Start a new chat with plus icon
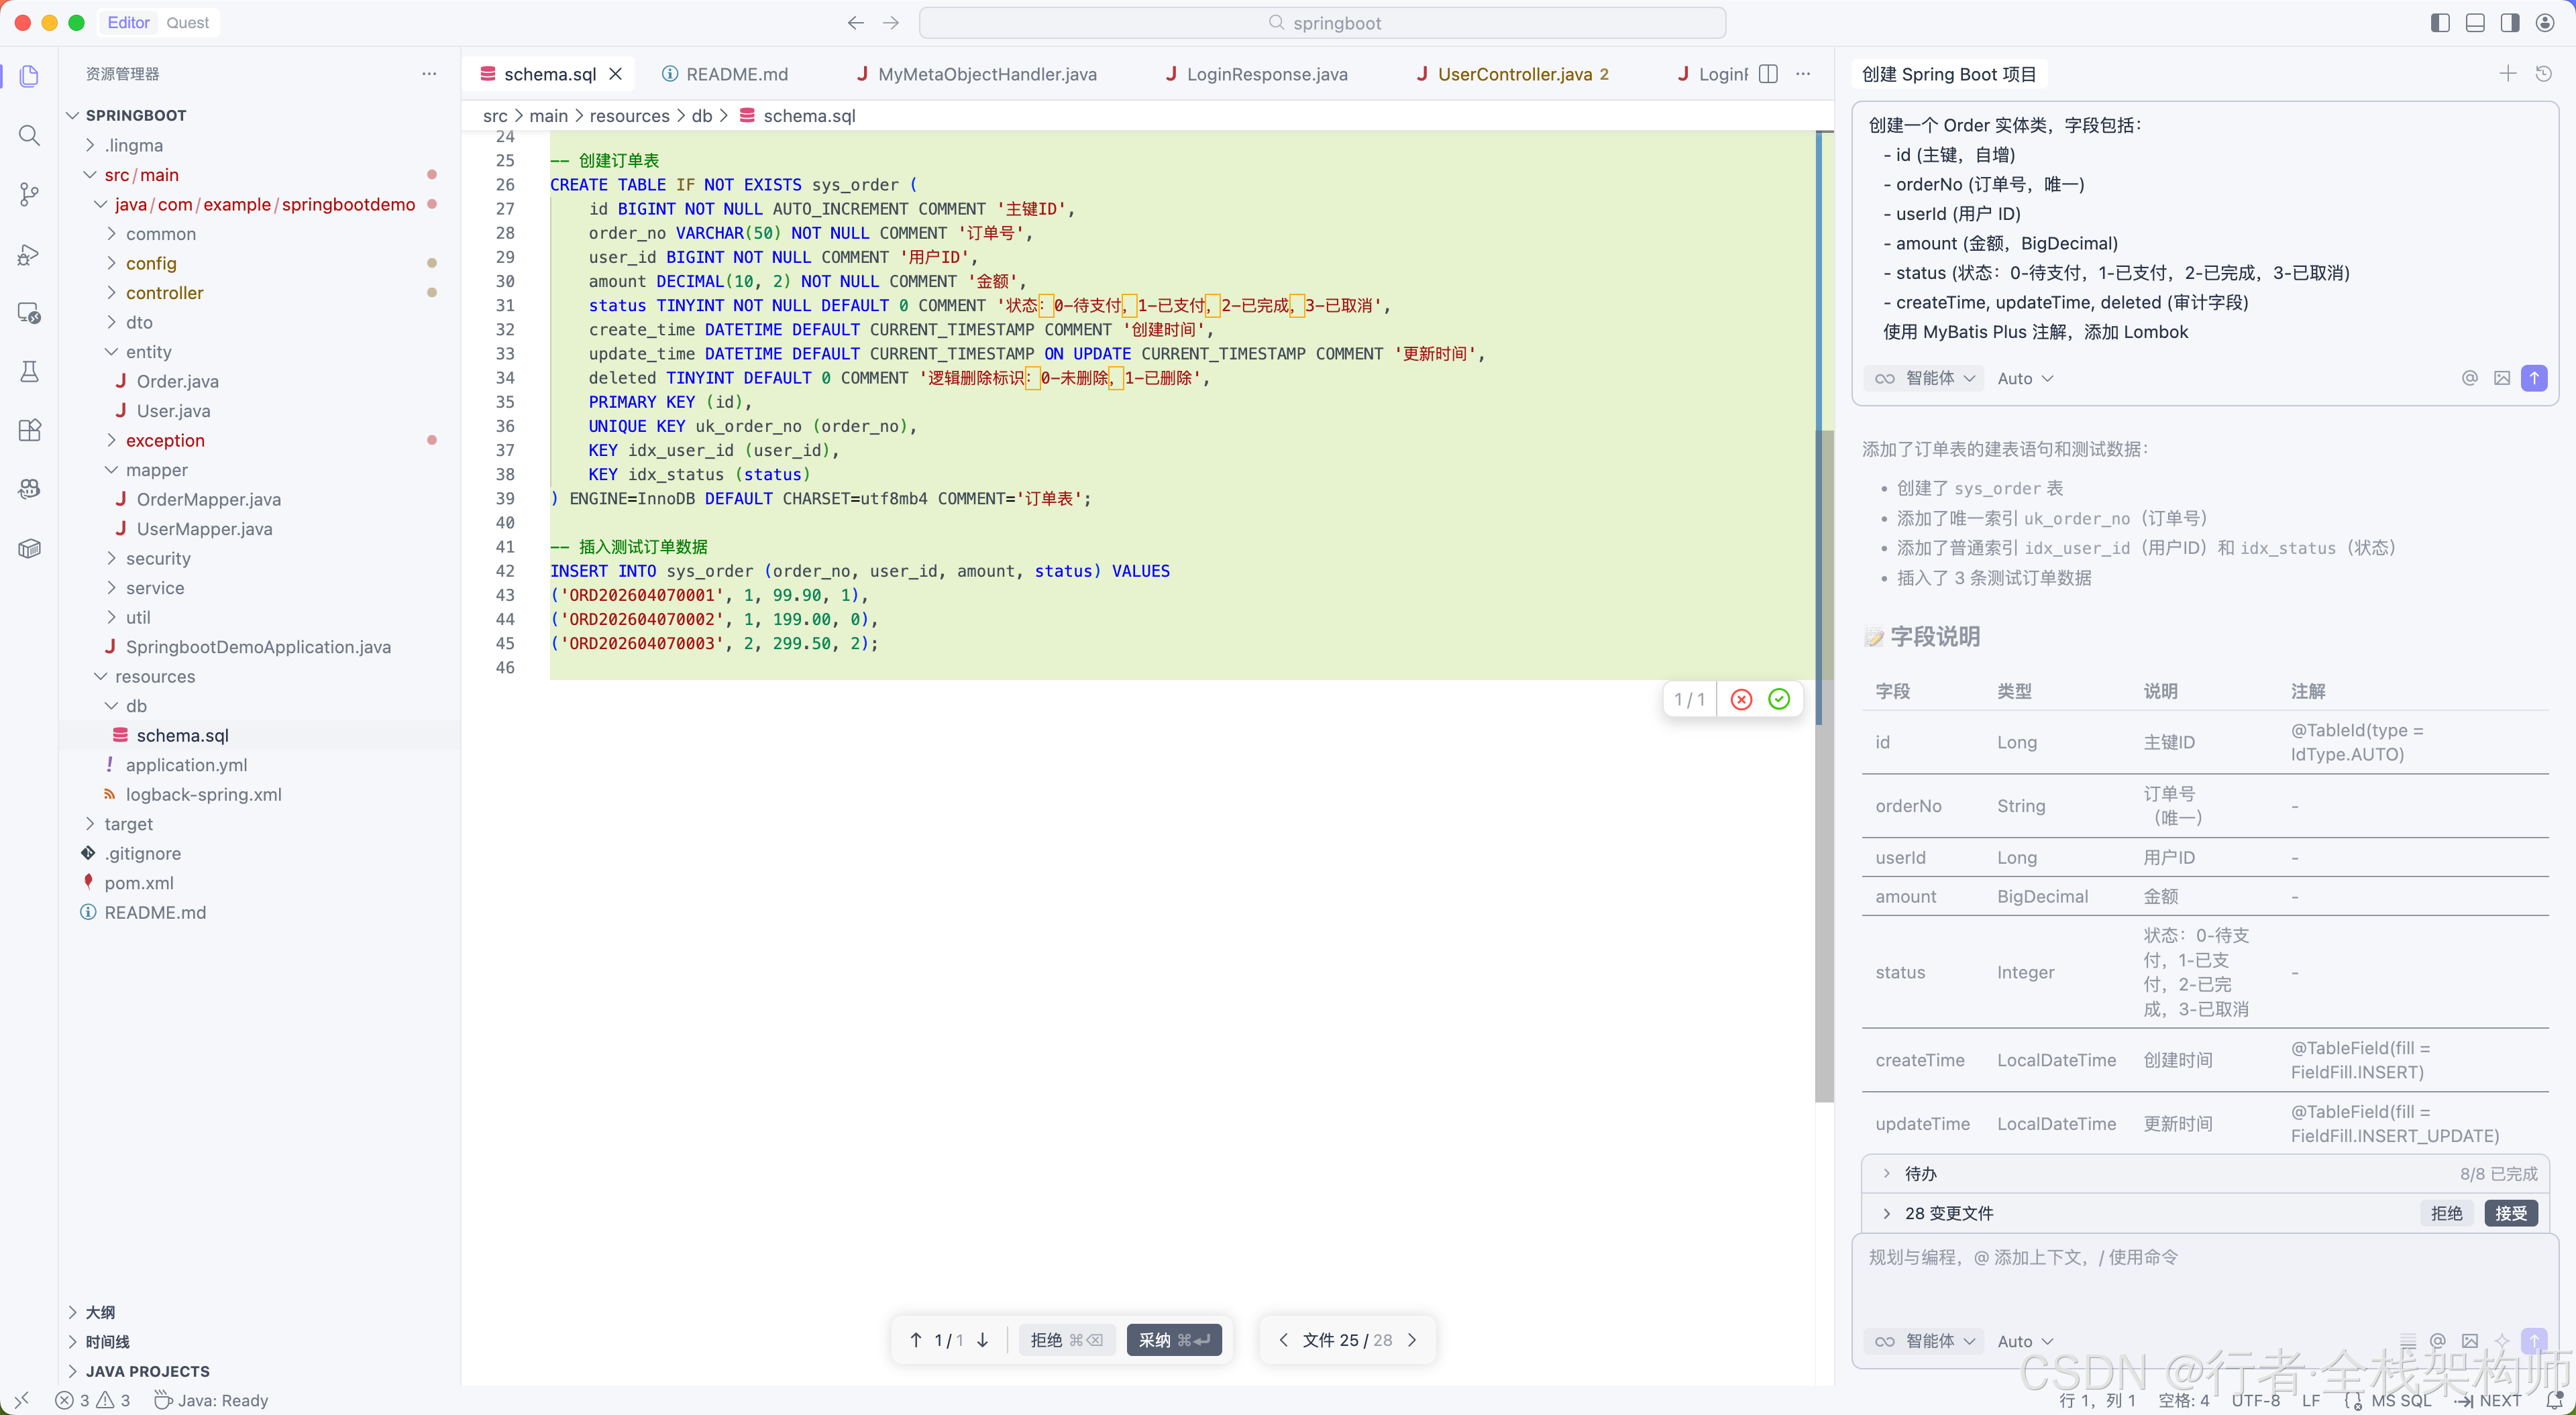The width and height of the screenshot is (2576, 1415). pos(2508,74)
